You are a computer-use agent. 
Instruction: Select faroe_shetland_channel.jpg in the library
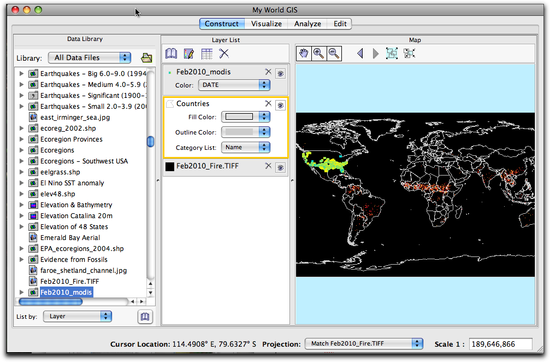(x=83, y=270)
